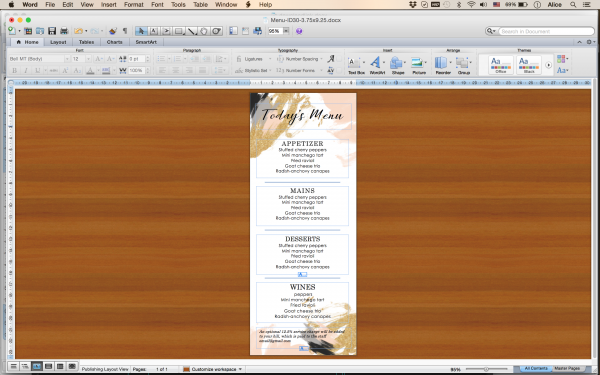The width and height of the screenshot is (600, 375).
Task: Insert a Picture from the ribbon
Action: [419, 65]
